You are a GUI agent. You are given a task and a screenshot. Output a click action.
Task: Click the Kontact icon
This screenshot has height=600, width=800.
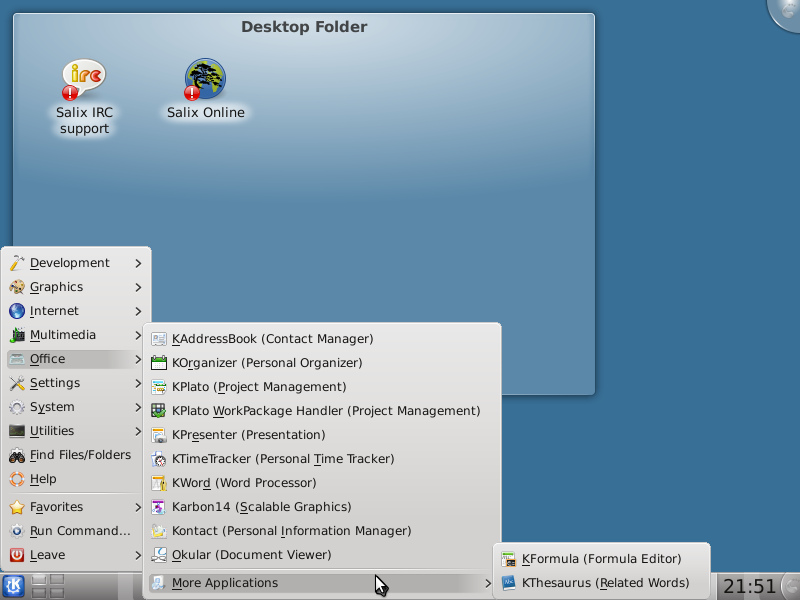point(159,531)
